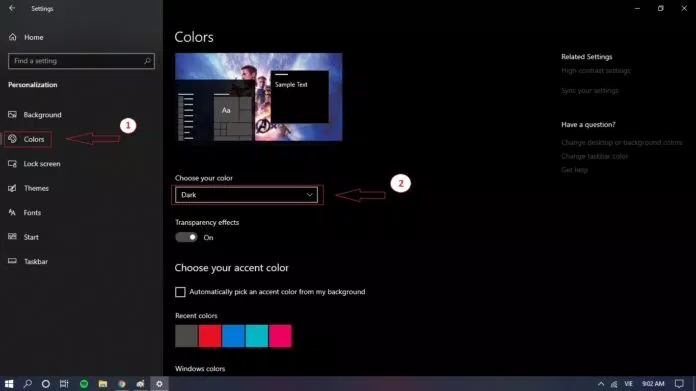Image resolution: width=696 pixels, height=391 pixels.
Task: Open Taskbar personalization settings
Action: click(36, 261)
